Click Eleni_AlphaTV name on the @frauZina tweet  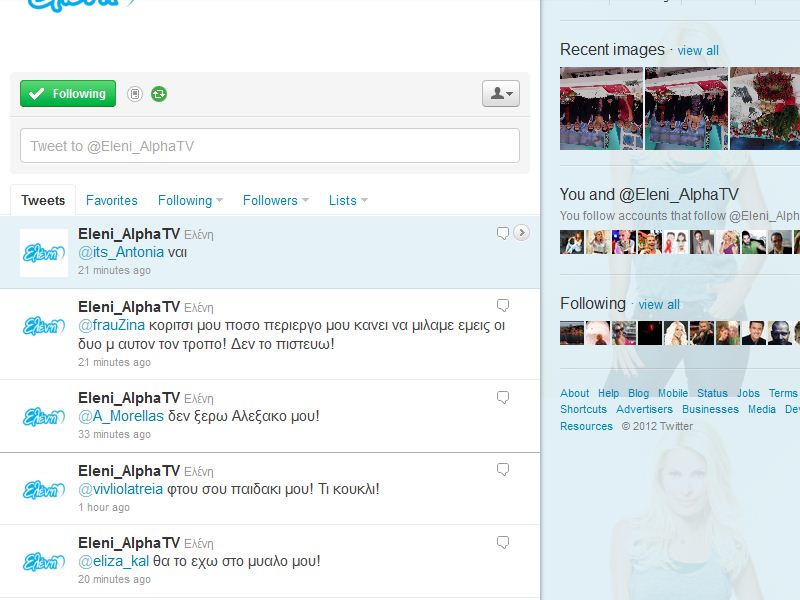tap(129, 307)
